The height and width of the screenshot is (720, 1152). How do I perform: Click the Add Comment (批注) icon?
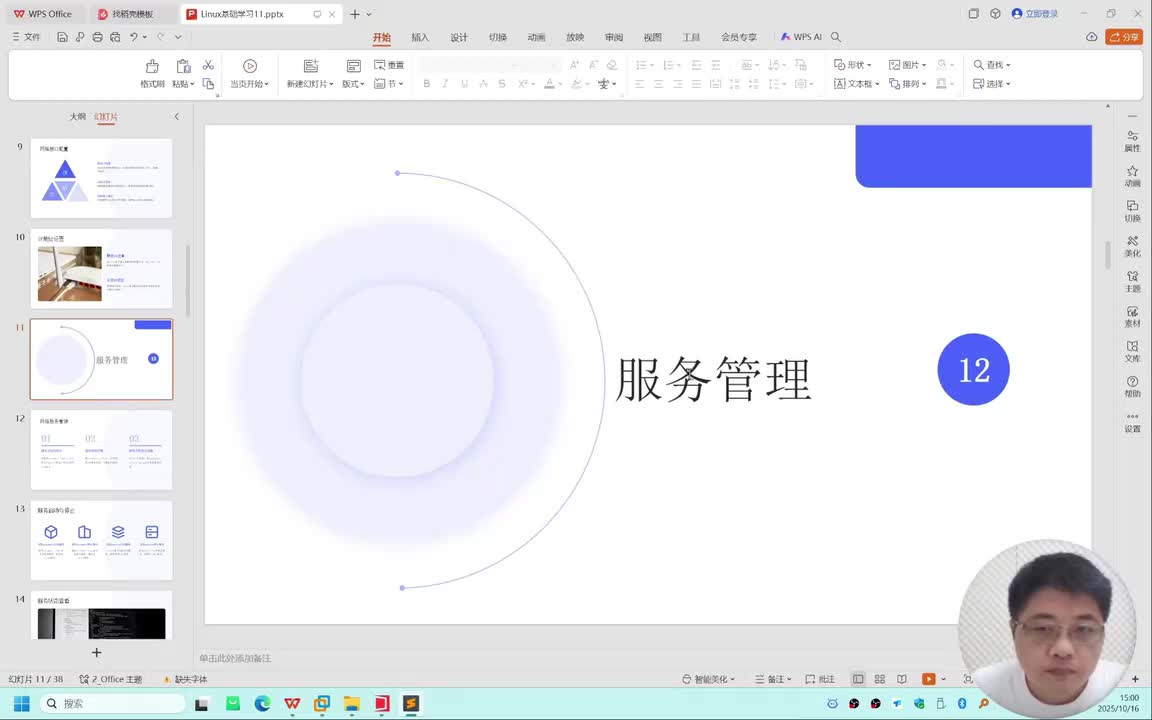point(820,679)
